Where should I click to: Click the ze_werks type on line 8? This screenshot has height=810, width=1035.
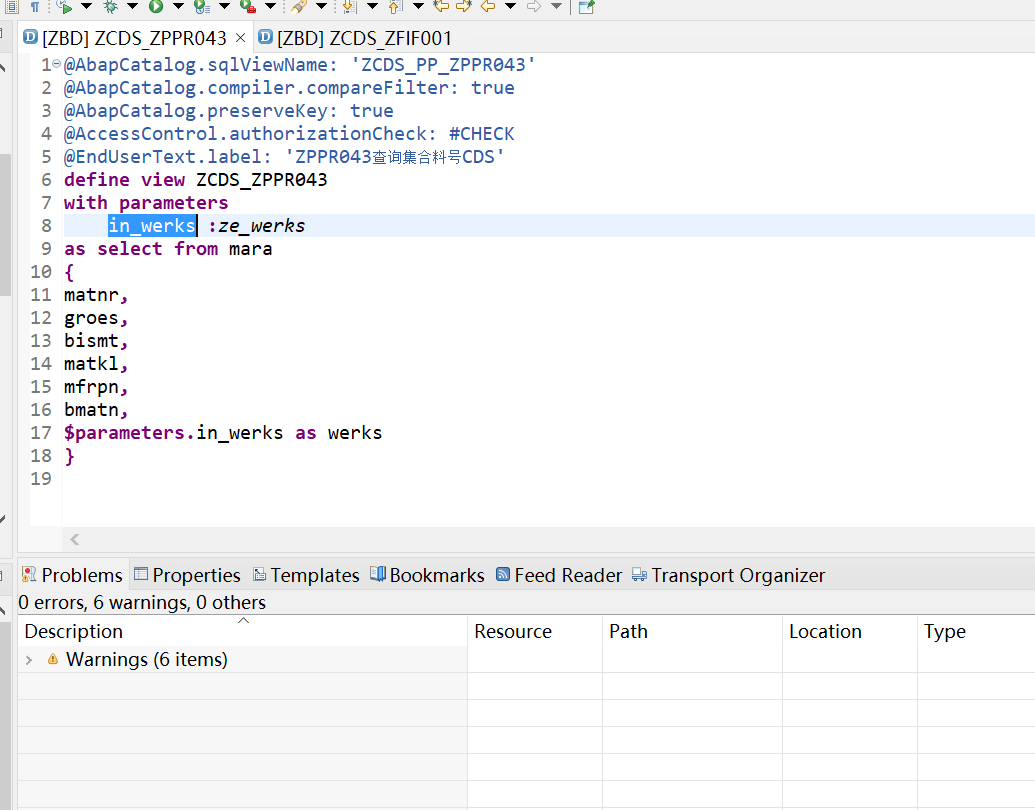[261, 226]
